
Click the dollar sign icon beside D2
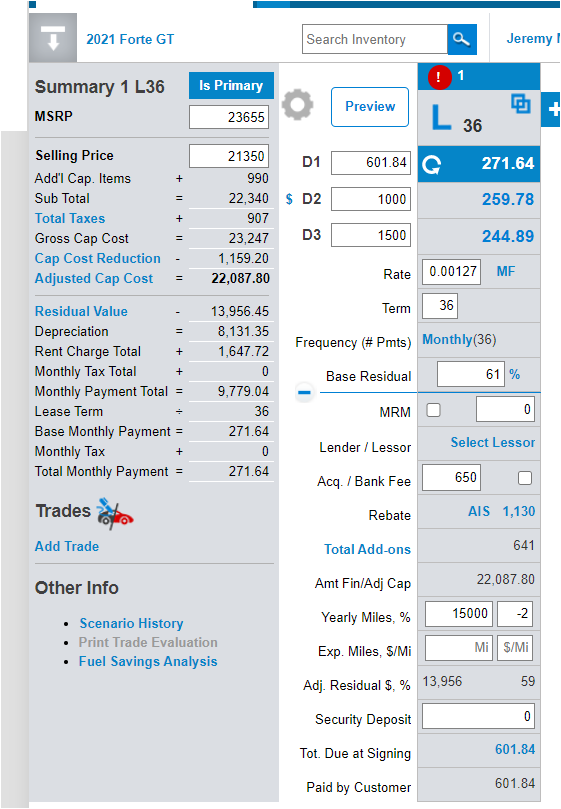(289, 199)
